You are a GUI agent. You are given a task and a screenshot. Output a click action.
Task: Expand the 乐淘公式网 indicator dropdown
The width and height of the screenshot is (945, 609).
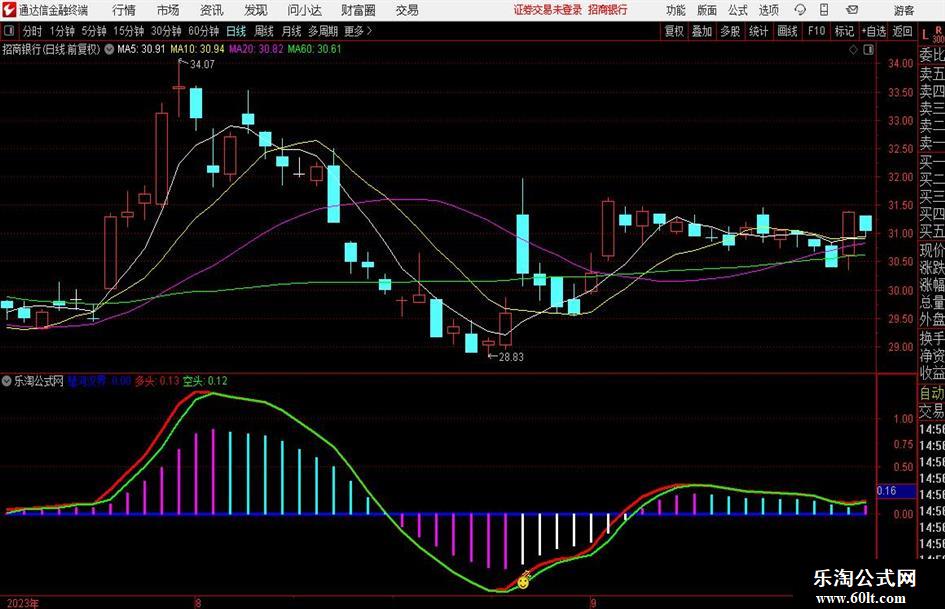[x=7, y=381]
